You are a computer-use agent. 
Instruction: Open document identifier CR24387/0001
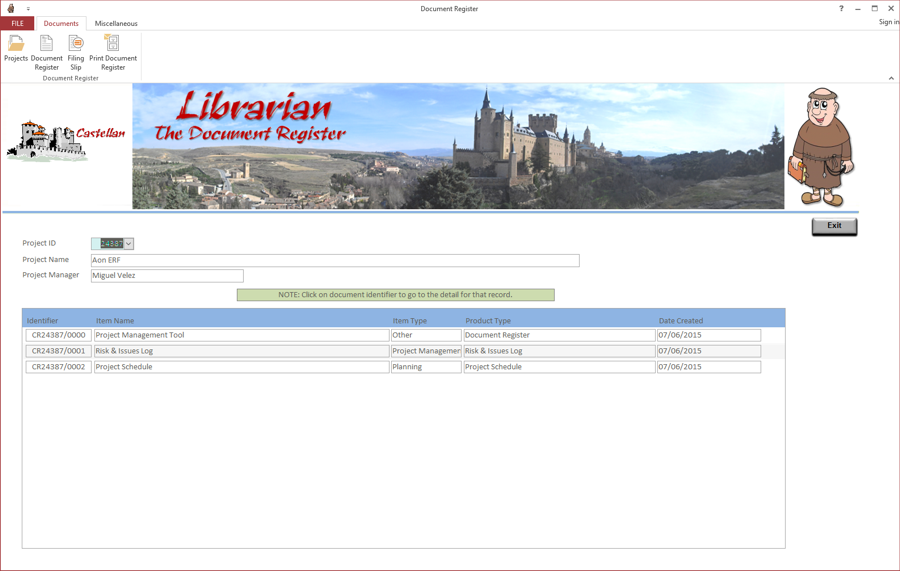pyautogui.click(x=59, y=351)
